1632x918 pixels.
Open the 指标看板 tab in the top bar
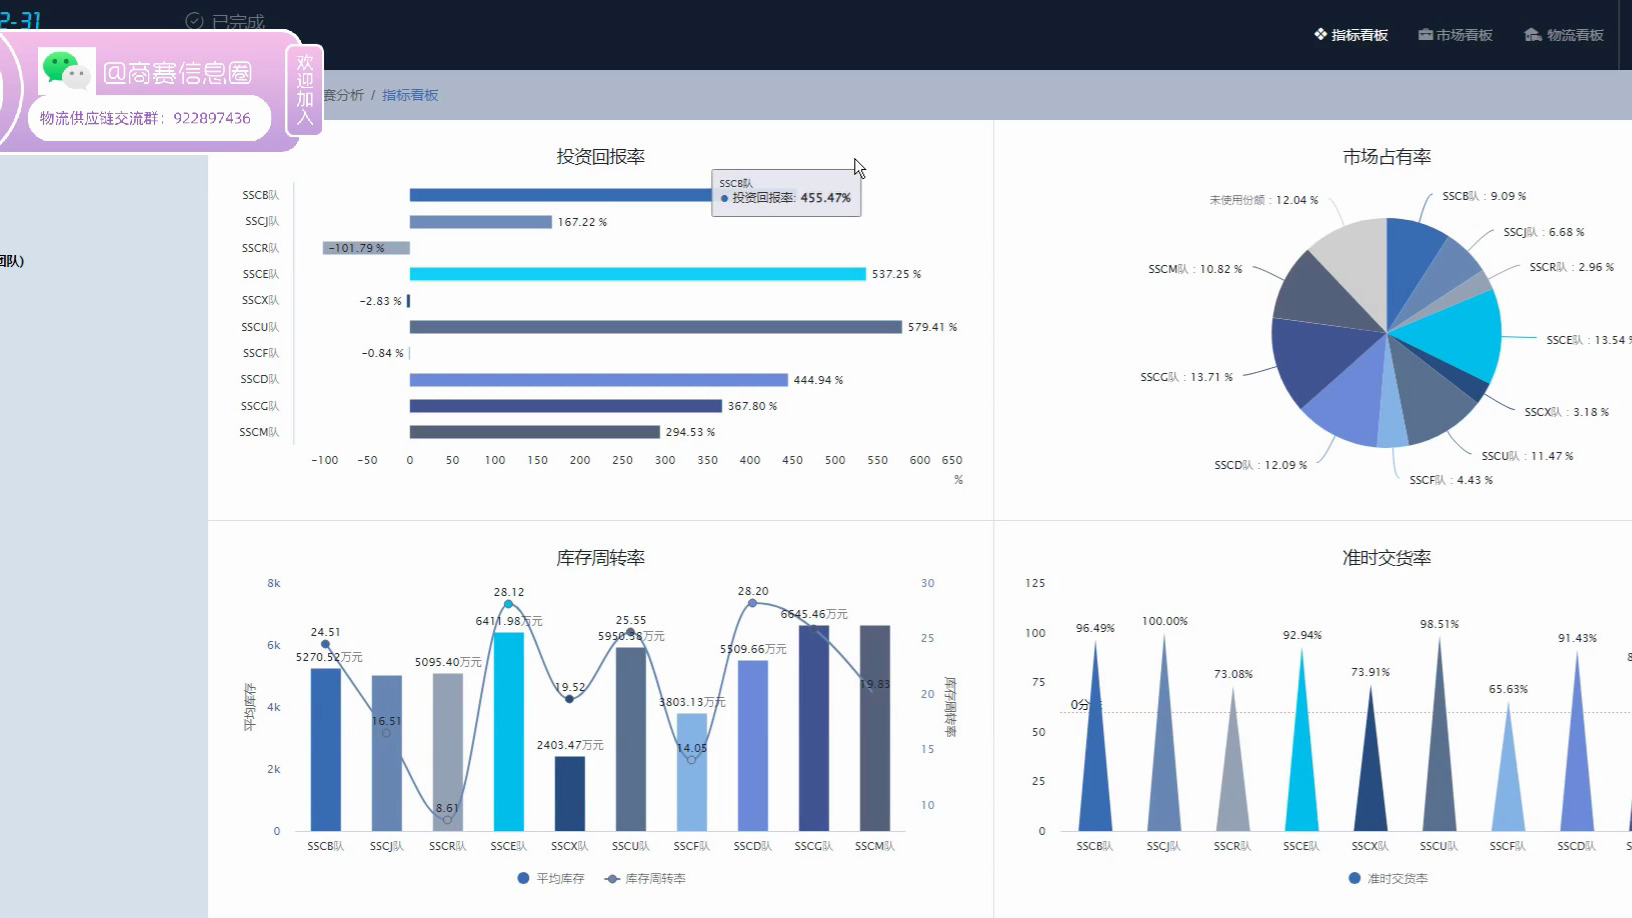coord(1351,35)
